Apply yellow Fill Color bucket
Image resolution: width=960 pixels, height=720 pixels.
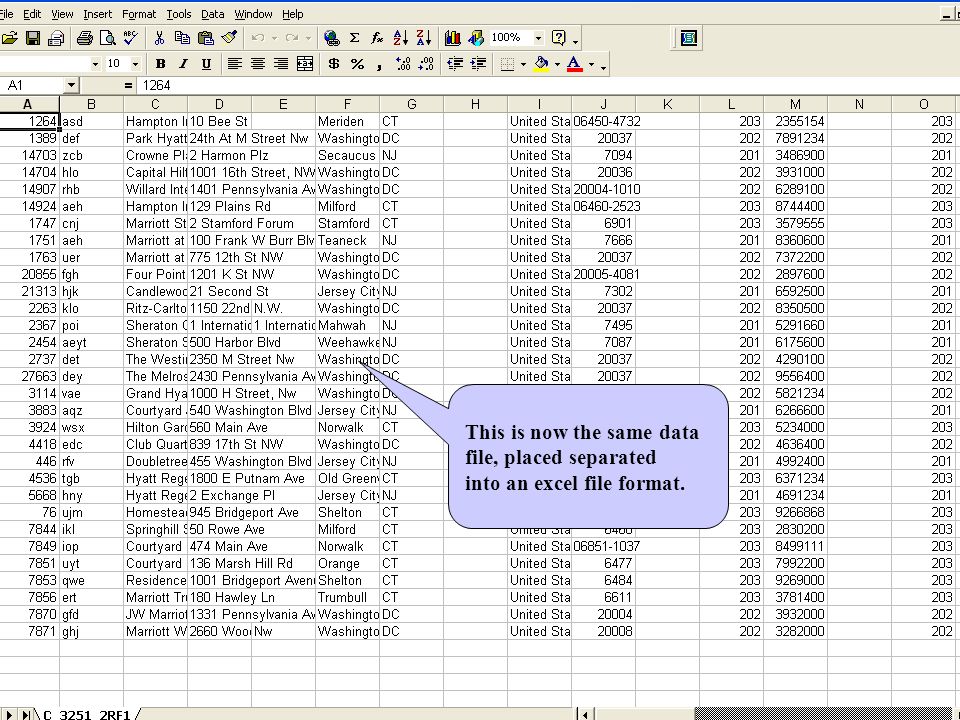(x=541, y=64)
